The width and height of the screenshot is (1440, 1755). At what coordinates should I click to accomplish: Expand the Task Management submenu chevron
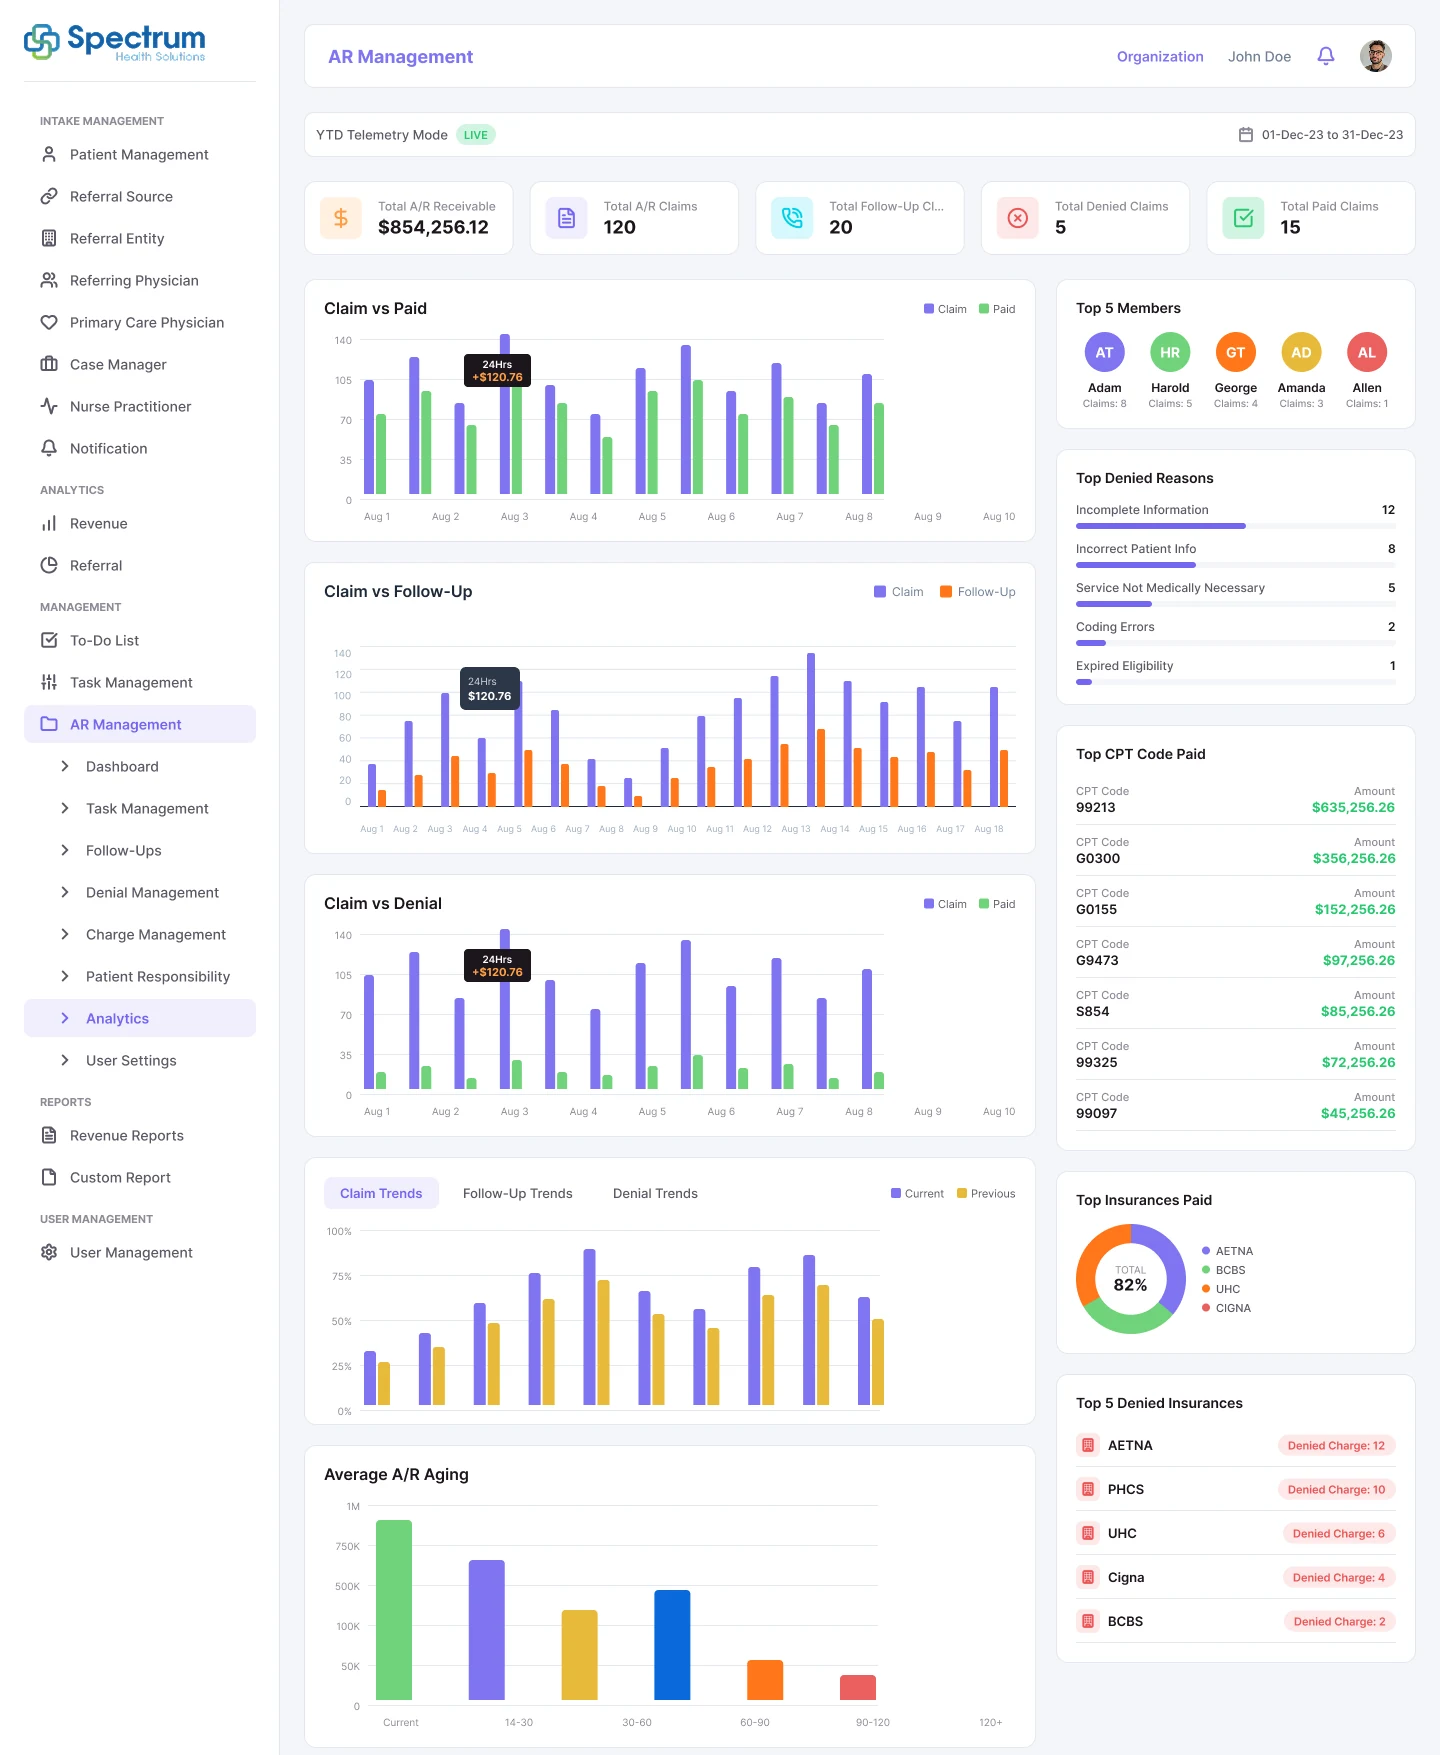(65, 808)
